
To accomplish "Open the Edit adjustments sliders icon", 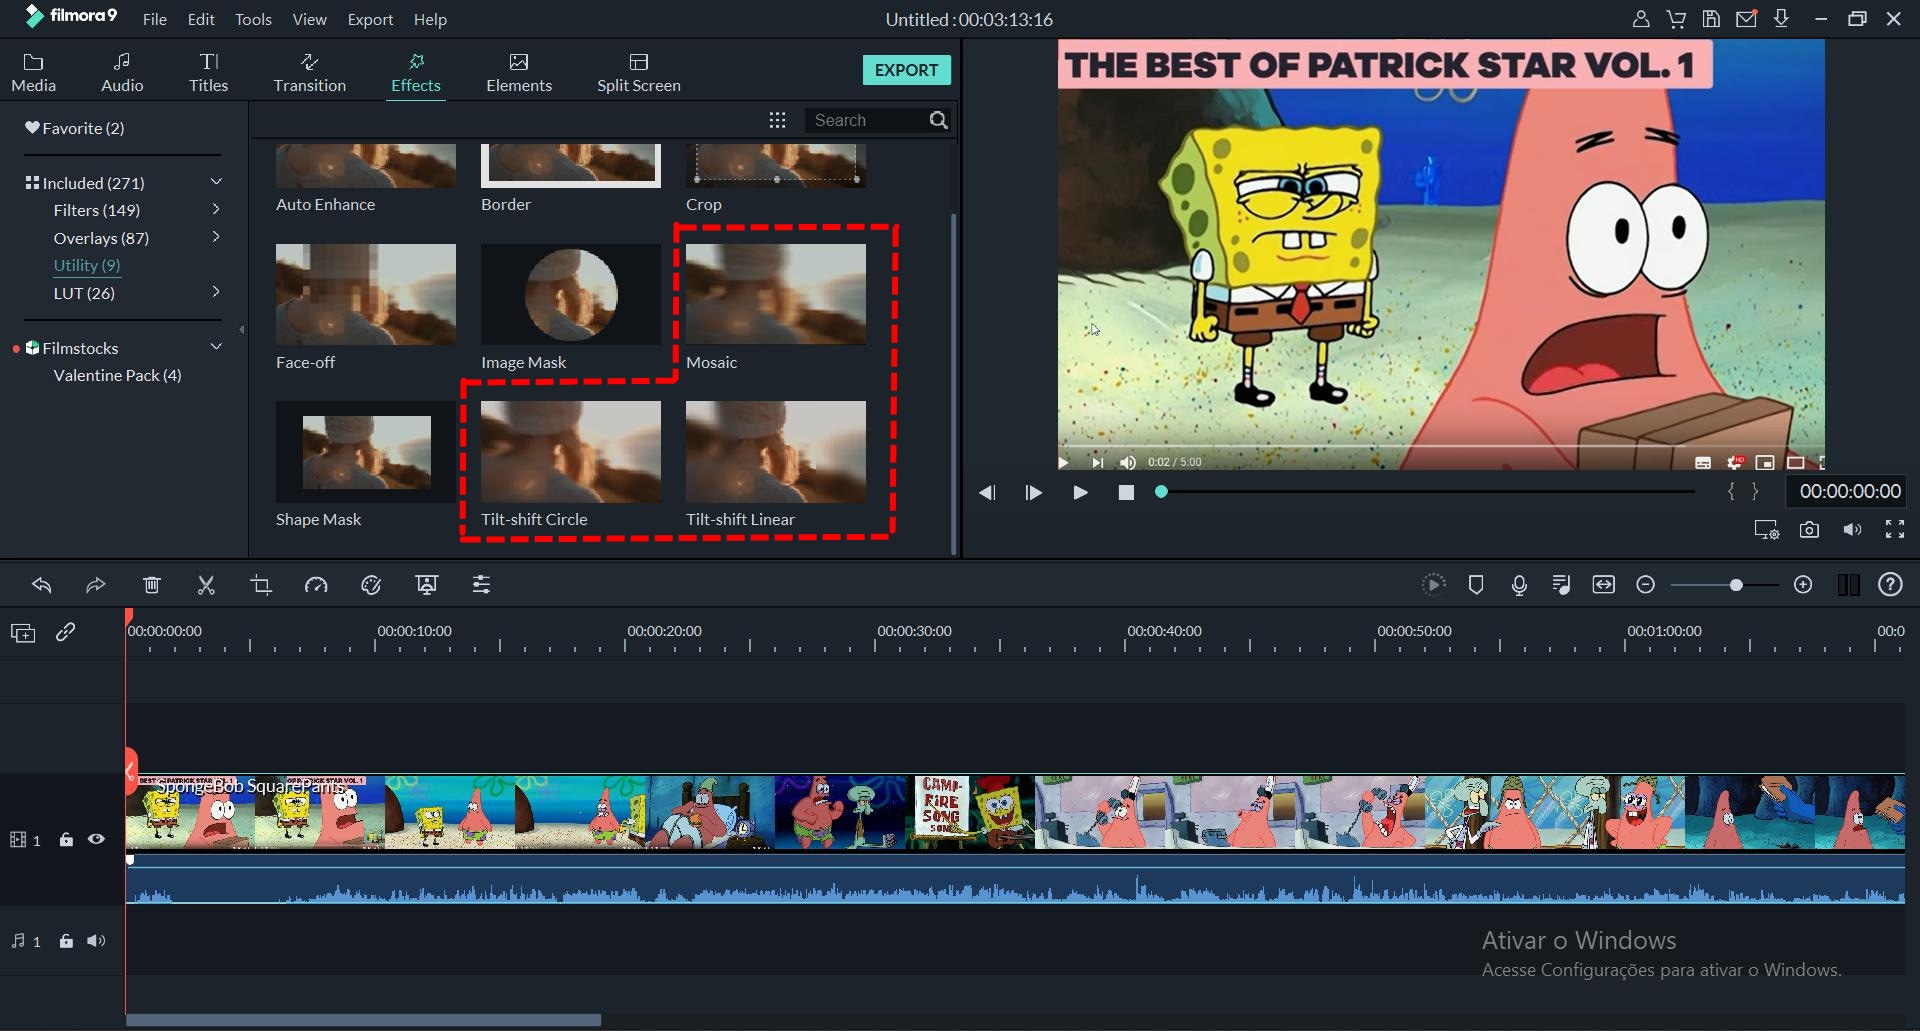I will 481,585.
